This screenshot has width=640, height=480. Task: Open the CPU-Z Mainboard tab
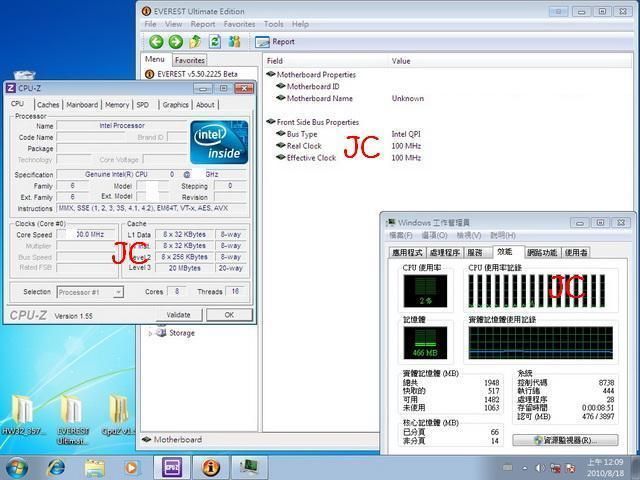pyautogui.click(x=82, y=105)
